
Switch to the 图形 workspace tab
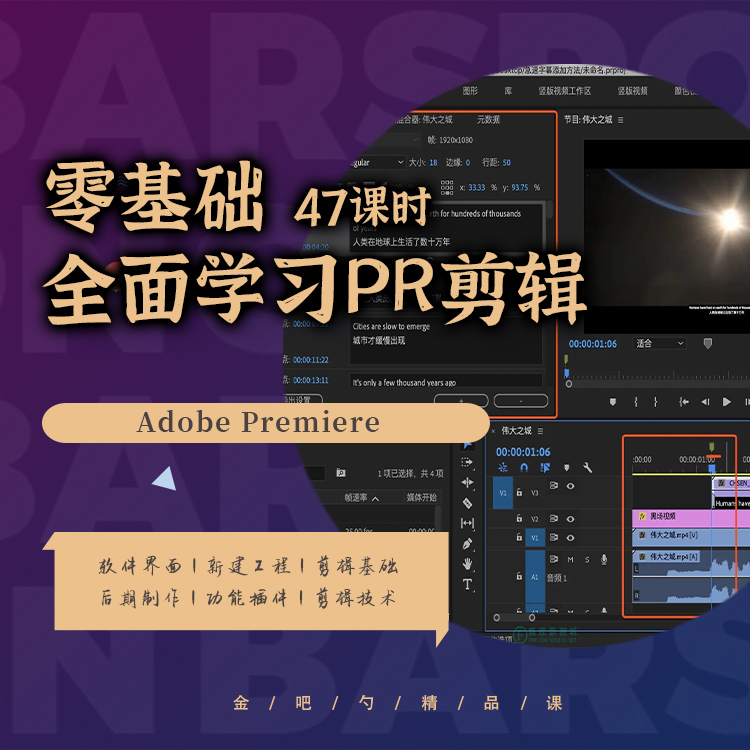[470, 91]
